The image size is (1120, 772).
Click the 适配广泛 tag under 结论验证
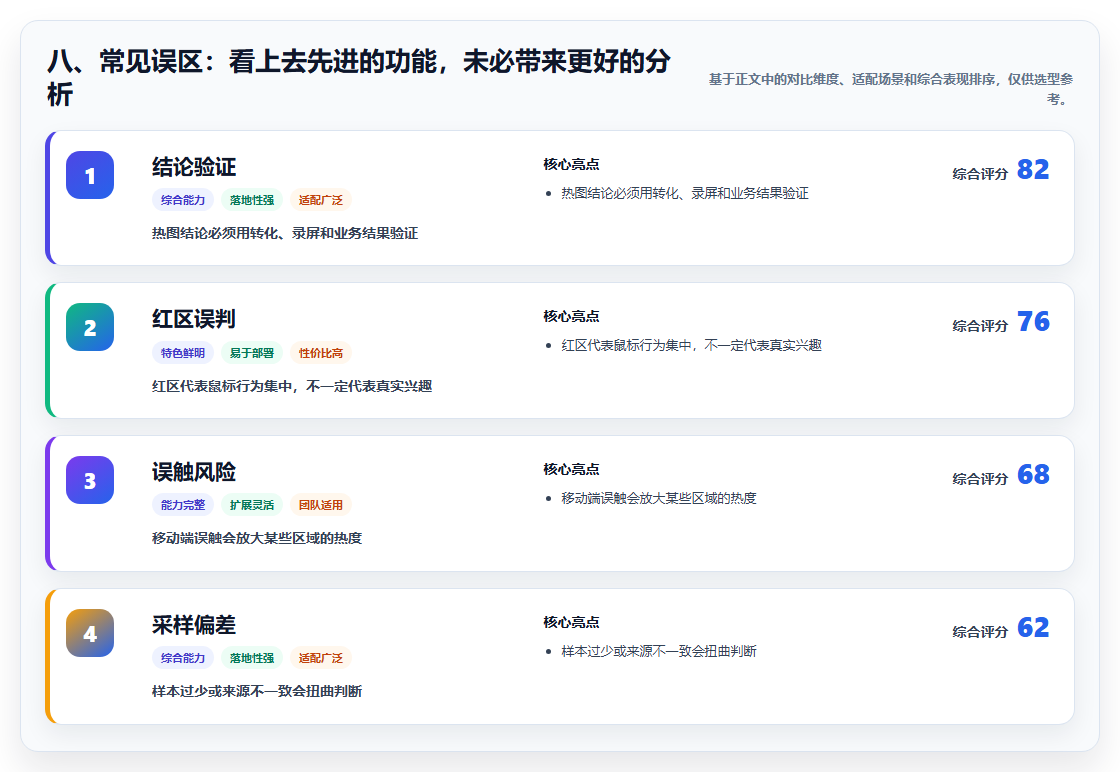[x=321, y=200]
